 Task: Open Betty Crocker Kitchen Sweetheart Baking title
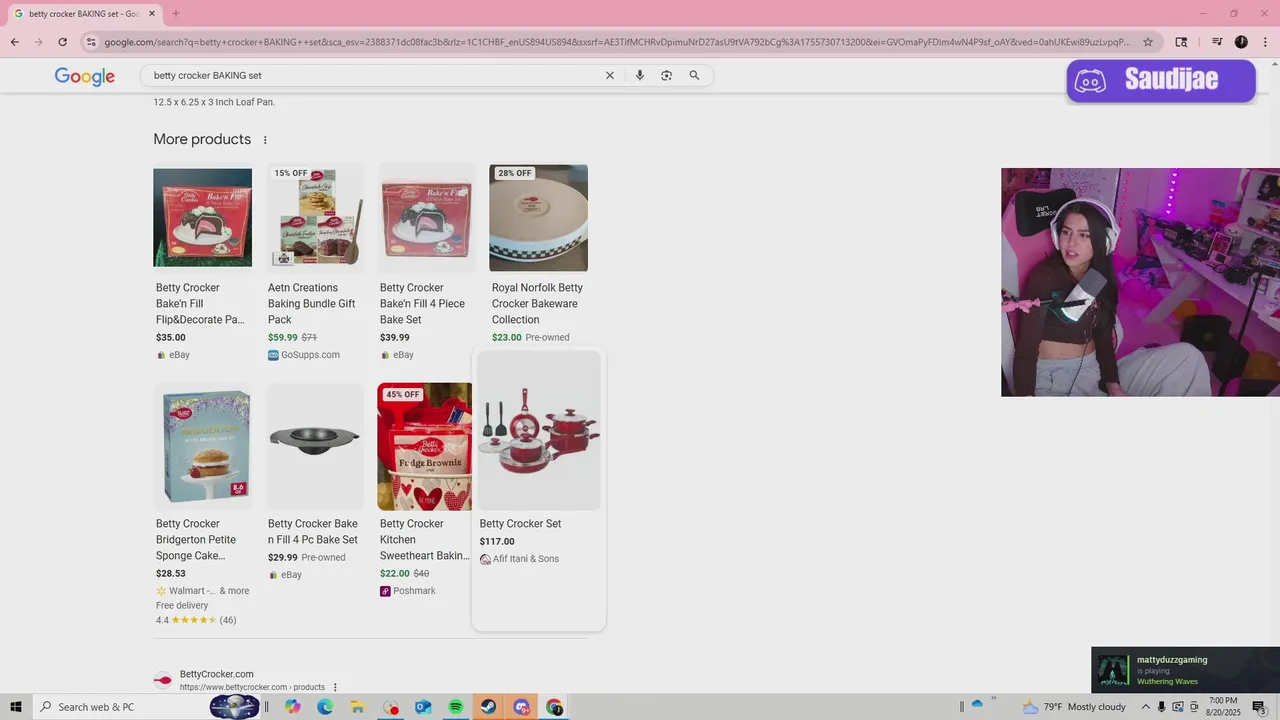coord(425,540)
